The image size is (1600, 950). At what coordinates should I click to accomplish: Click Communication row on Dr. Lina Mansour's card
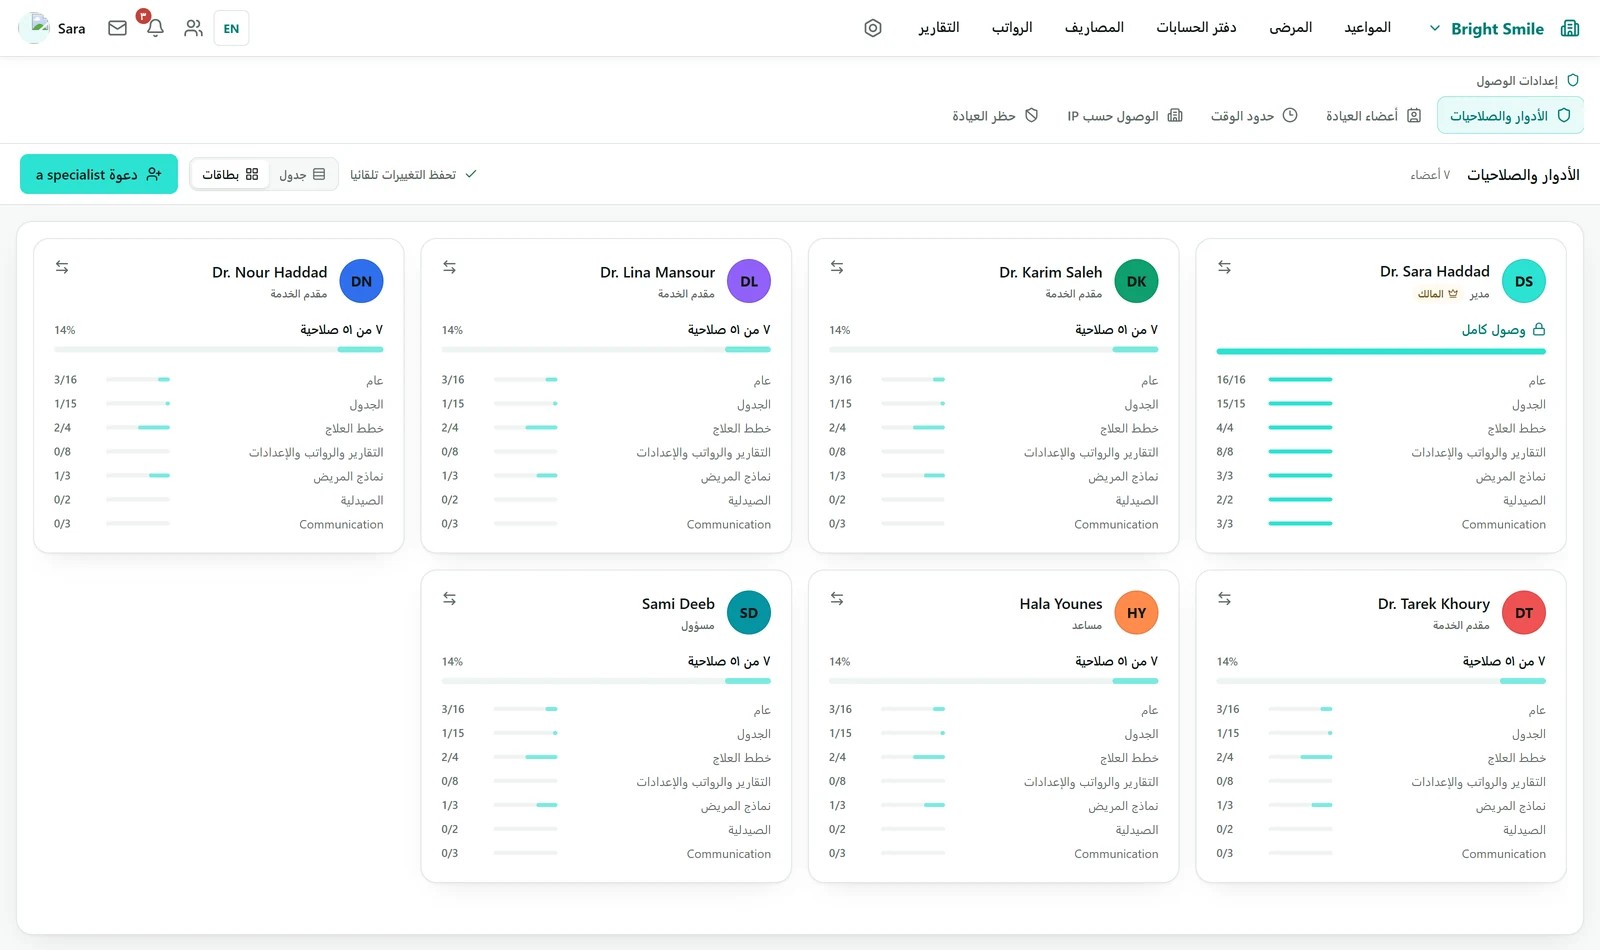pos(606,524)
